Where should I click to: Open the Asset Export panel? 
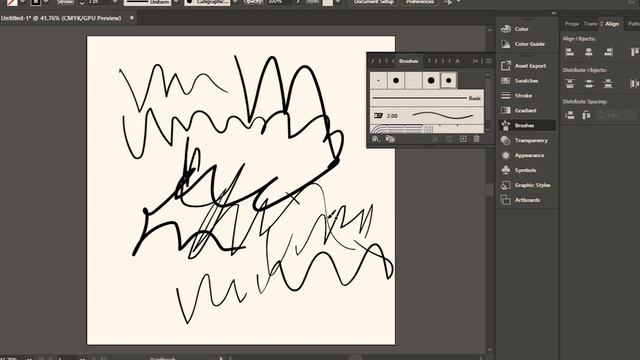click(527, 66)
